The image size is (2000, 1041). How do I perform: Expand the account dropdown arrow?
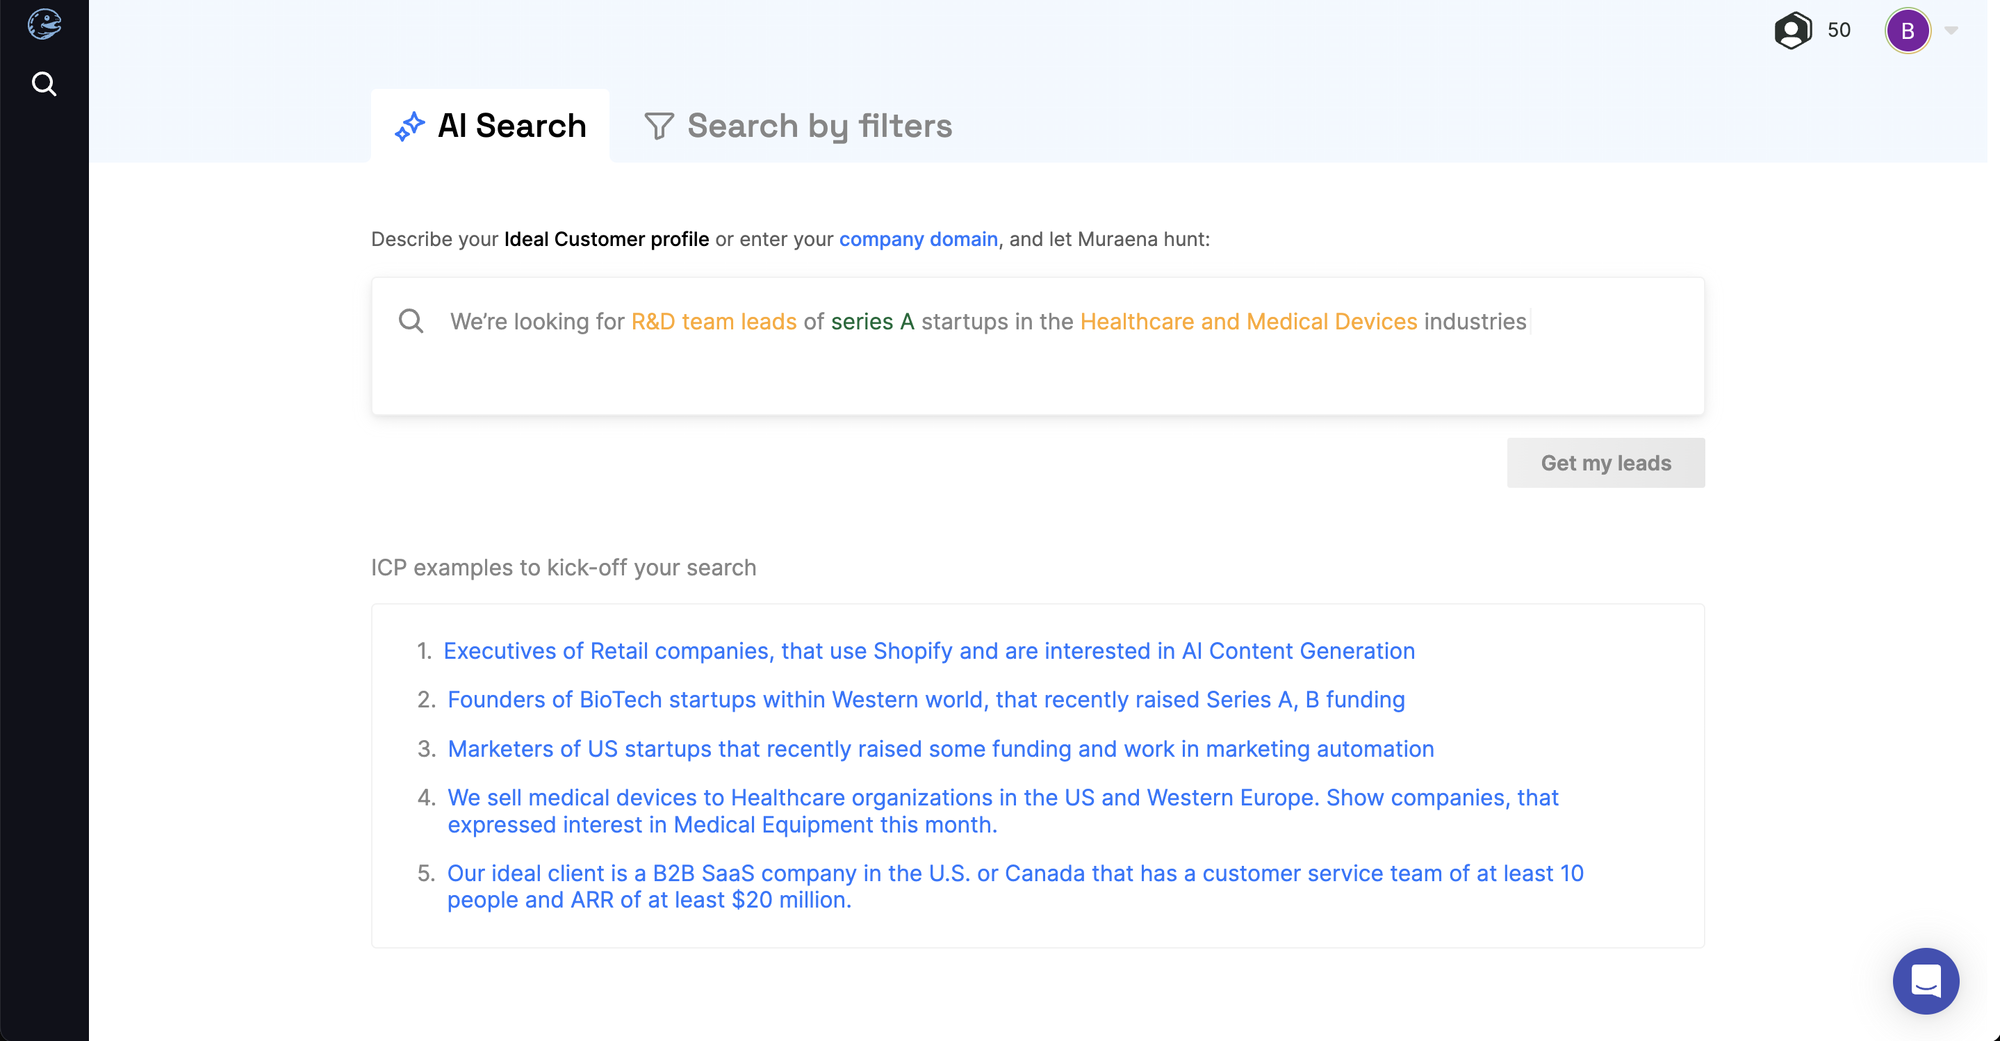(1951, 31)
